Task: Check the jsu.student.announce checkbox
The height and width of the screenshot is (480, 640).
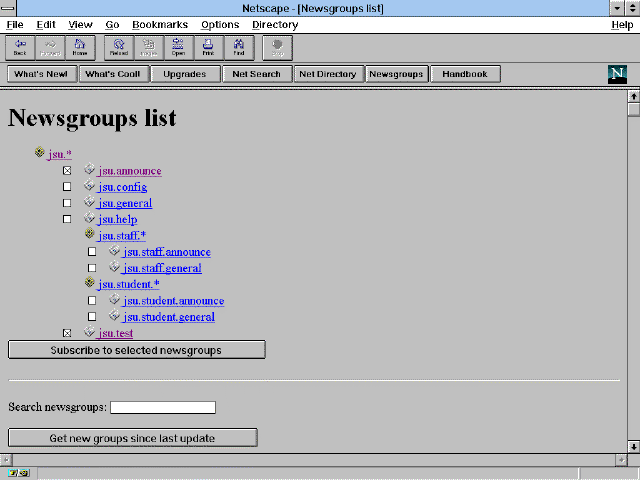Action: 92,301
